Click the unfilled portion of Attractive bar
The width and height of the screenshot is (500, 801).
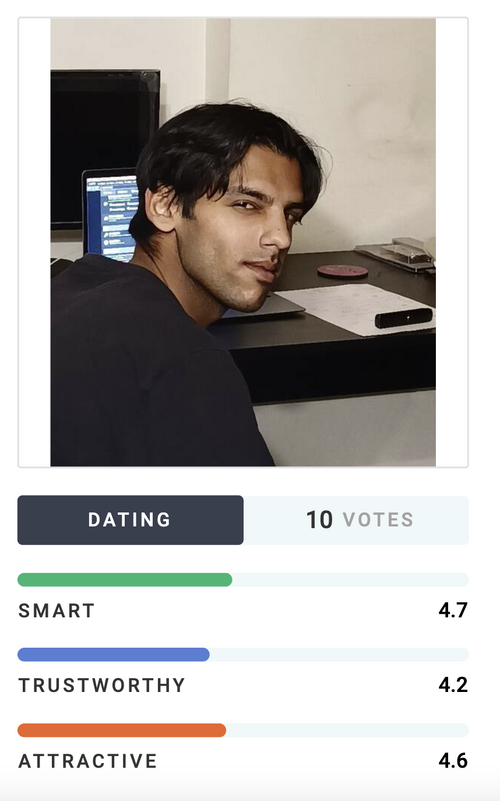(x=347, y=731)
